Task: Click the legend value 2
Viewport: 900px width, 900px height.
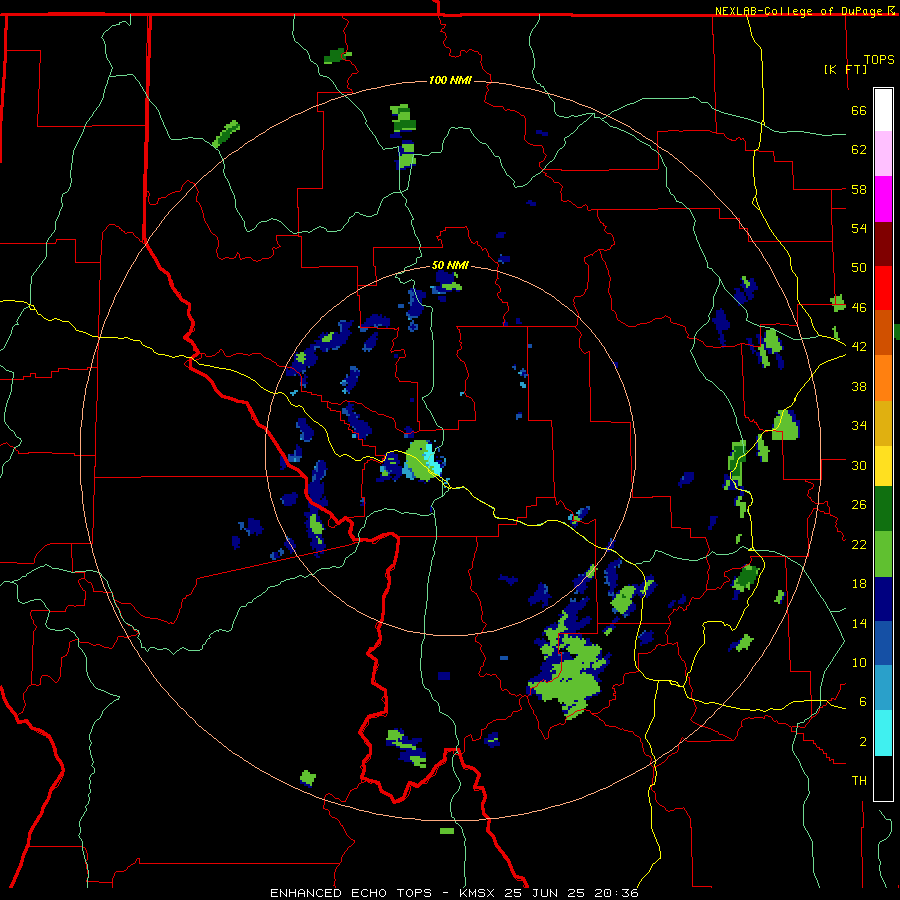Action: pos(863,742)
